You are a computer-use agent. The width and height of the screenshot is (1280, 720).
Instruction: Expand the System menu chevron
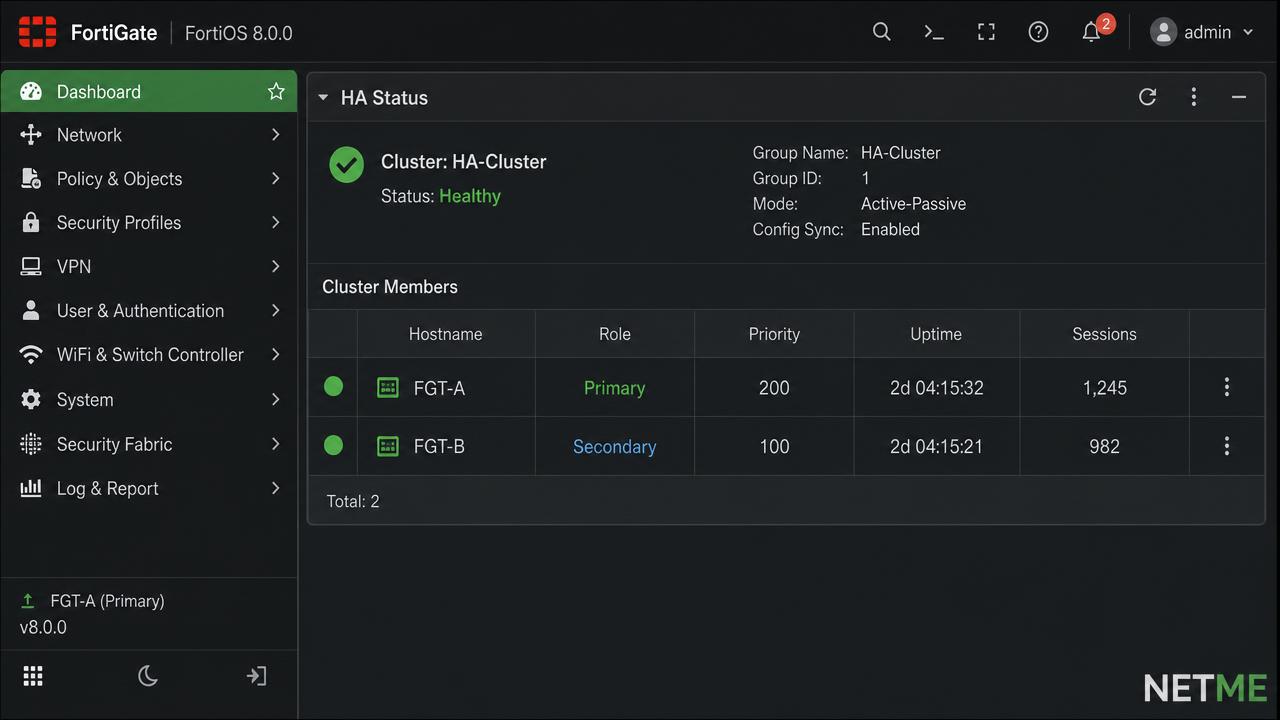[276, 399]
